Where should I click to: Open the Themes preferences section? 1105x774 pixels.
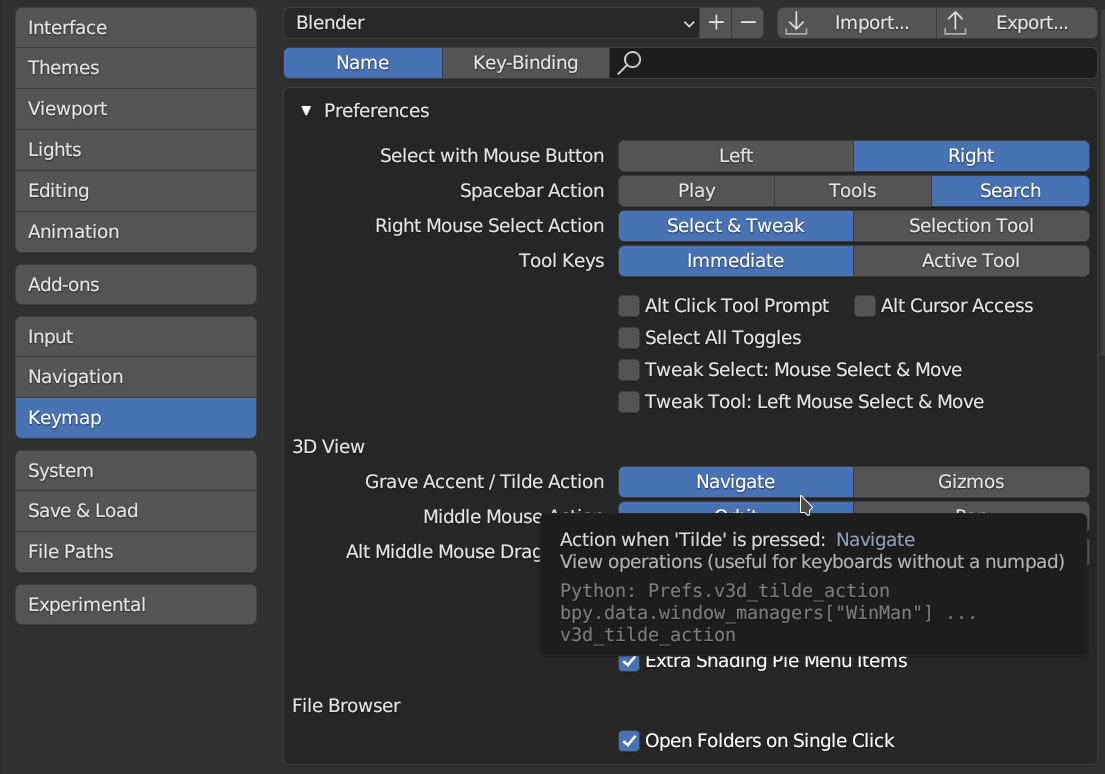[x=136, y=68]
